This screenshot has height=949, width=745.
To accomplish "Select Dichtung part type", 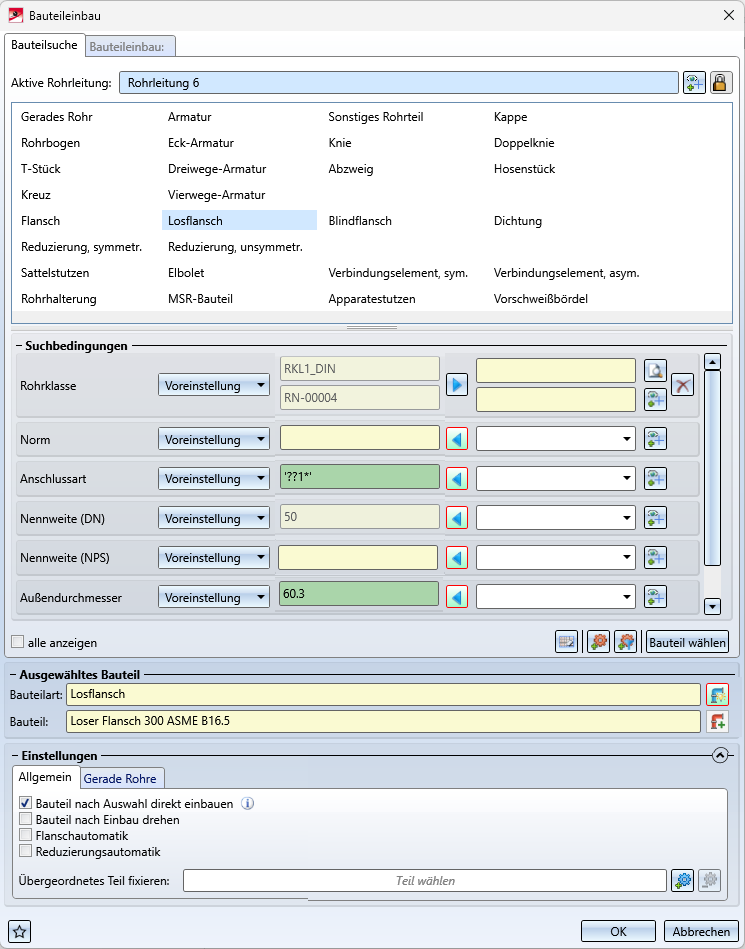I will pyautogui.click(x=517, y=221).
